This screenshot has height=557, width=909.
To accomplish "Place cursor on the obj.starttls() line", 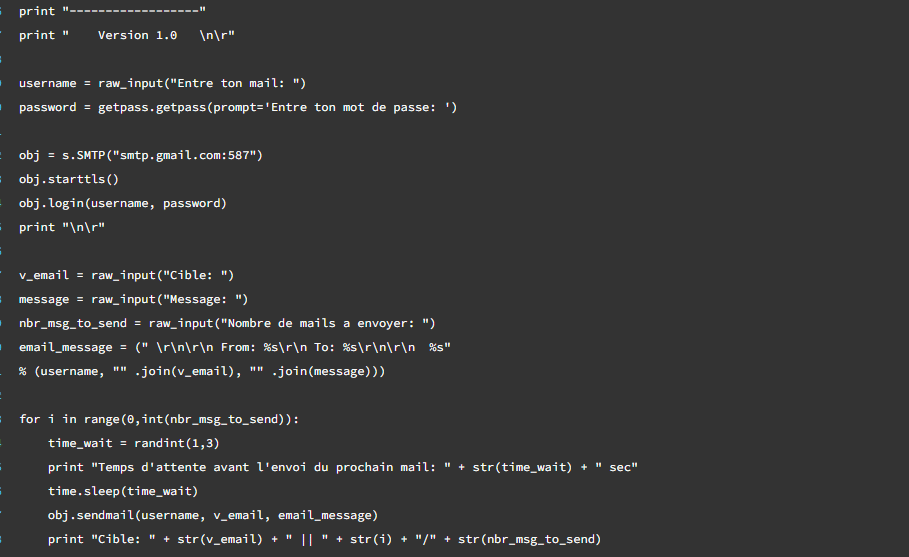I will click(x=68, y=179).
